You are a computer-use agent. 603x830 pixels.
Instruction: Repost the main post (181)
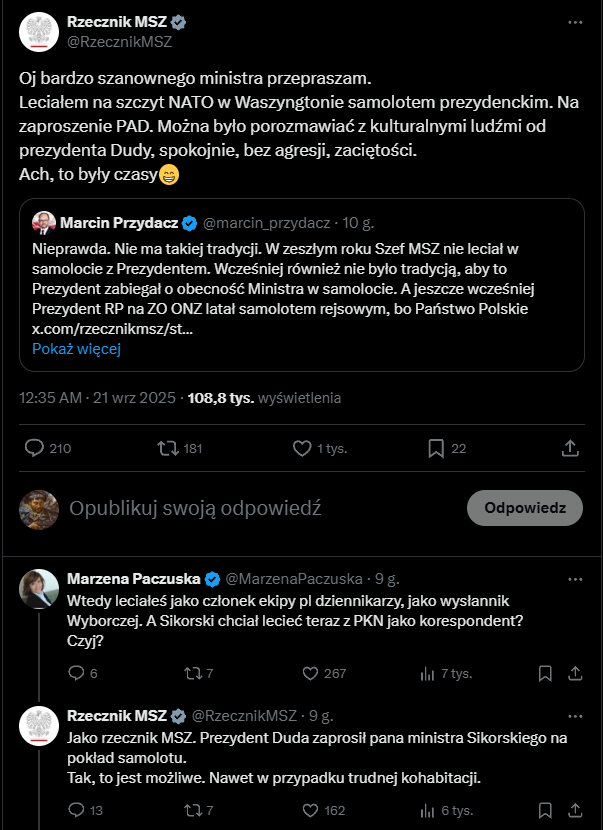(x=169, y=448)
